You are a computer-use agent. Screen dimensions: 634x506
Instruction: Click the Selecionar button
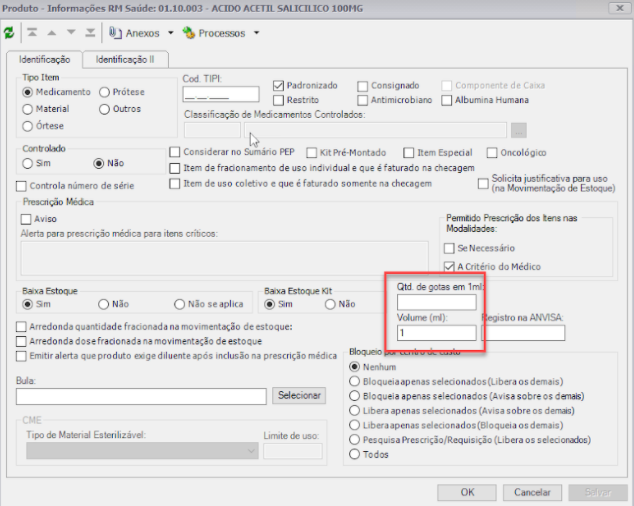(x=299, y=396)
